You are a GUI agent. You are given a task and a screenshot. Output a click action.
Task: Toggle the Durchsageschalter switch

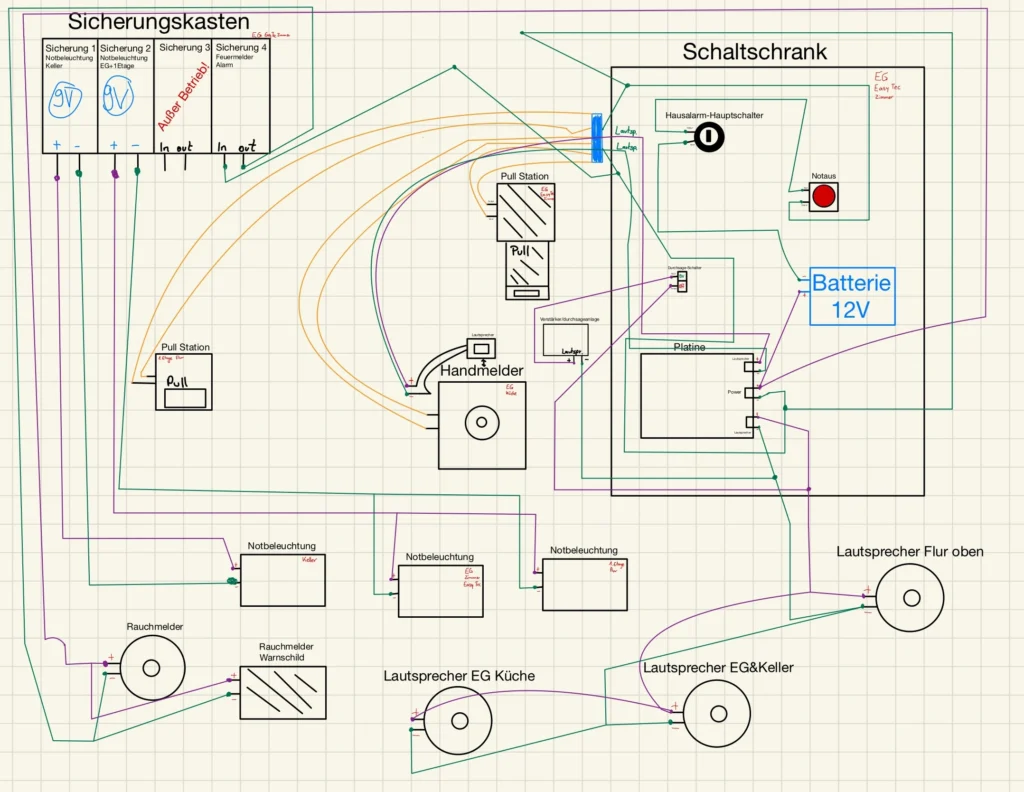point(682,283)
